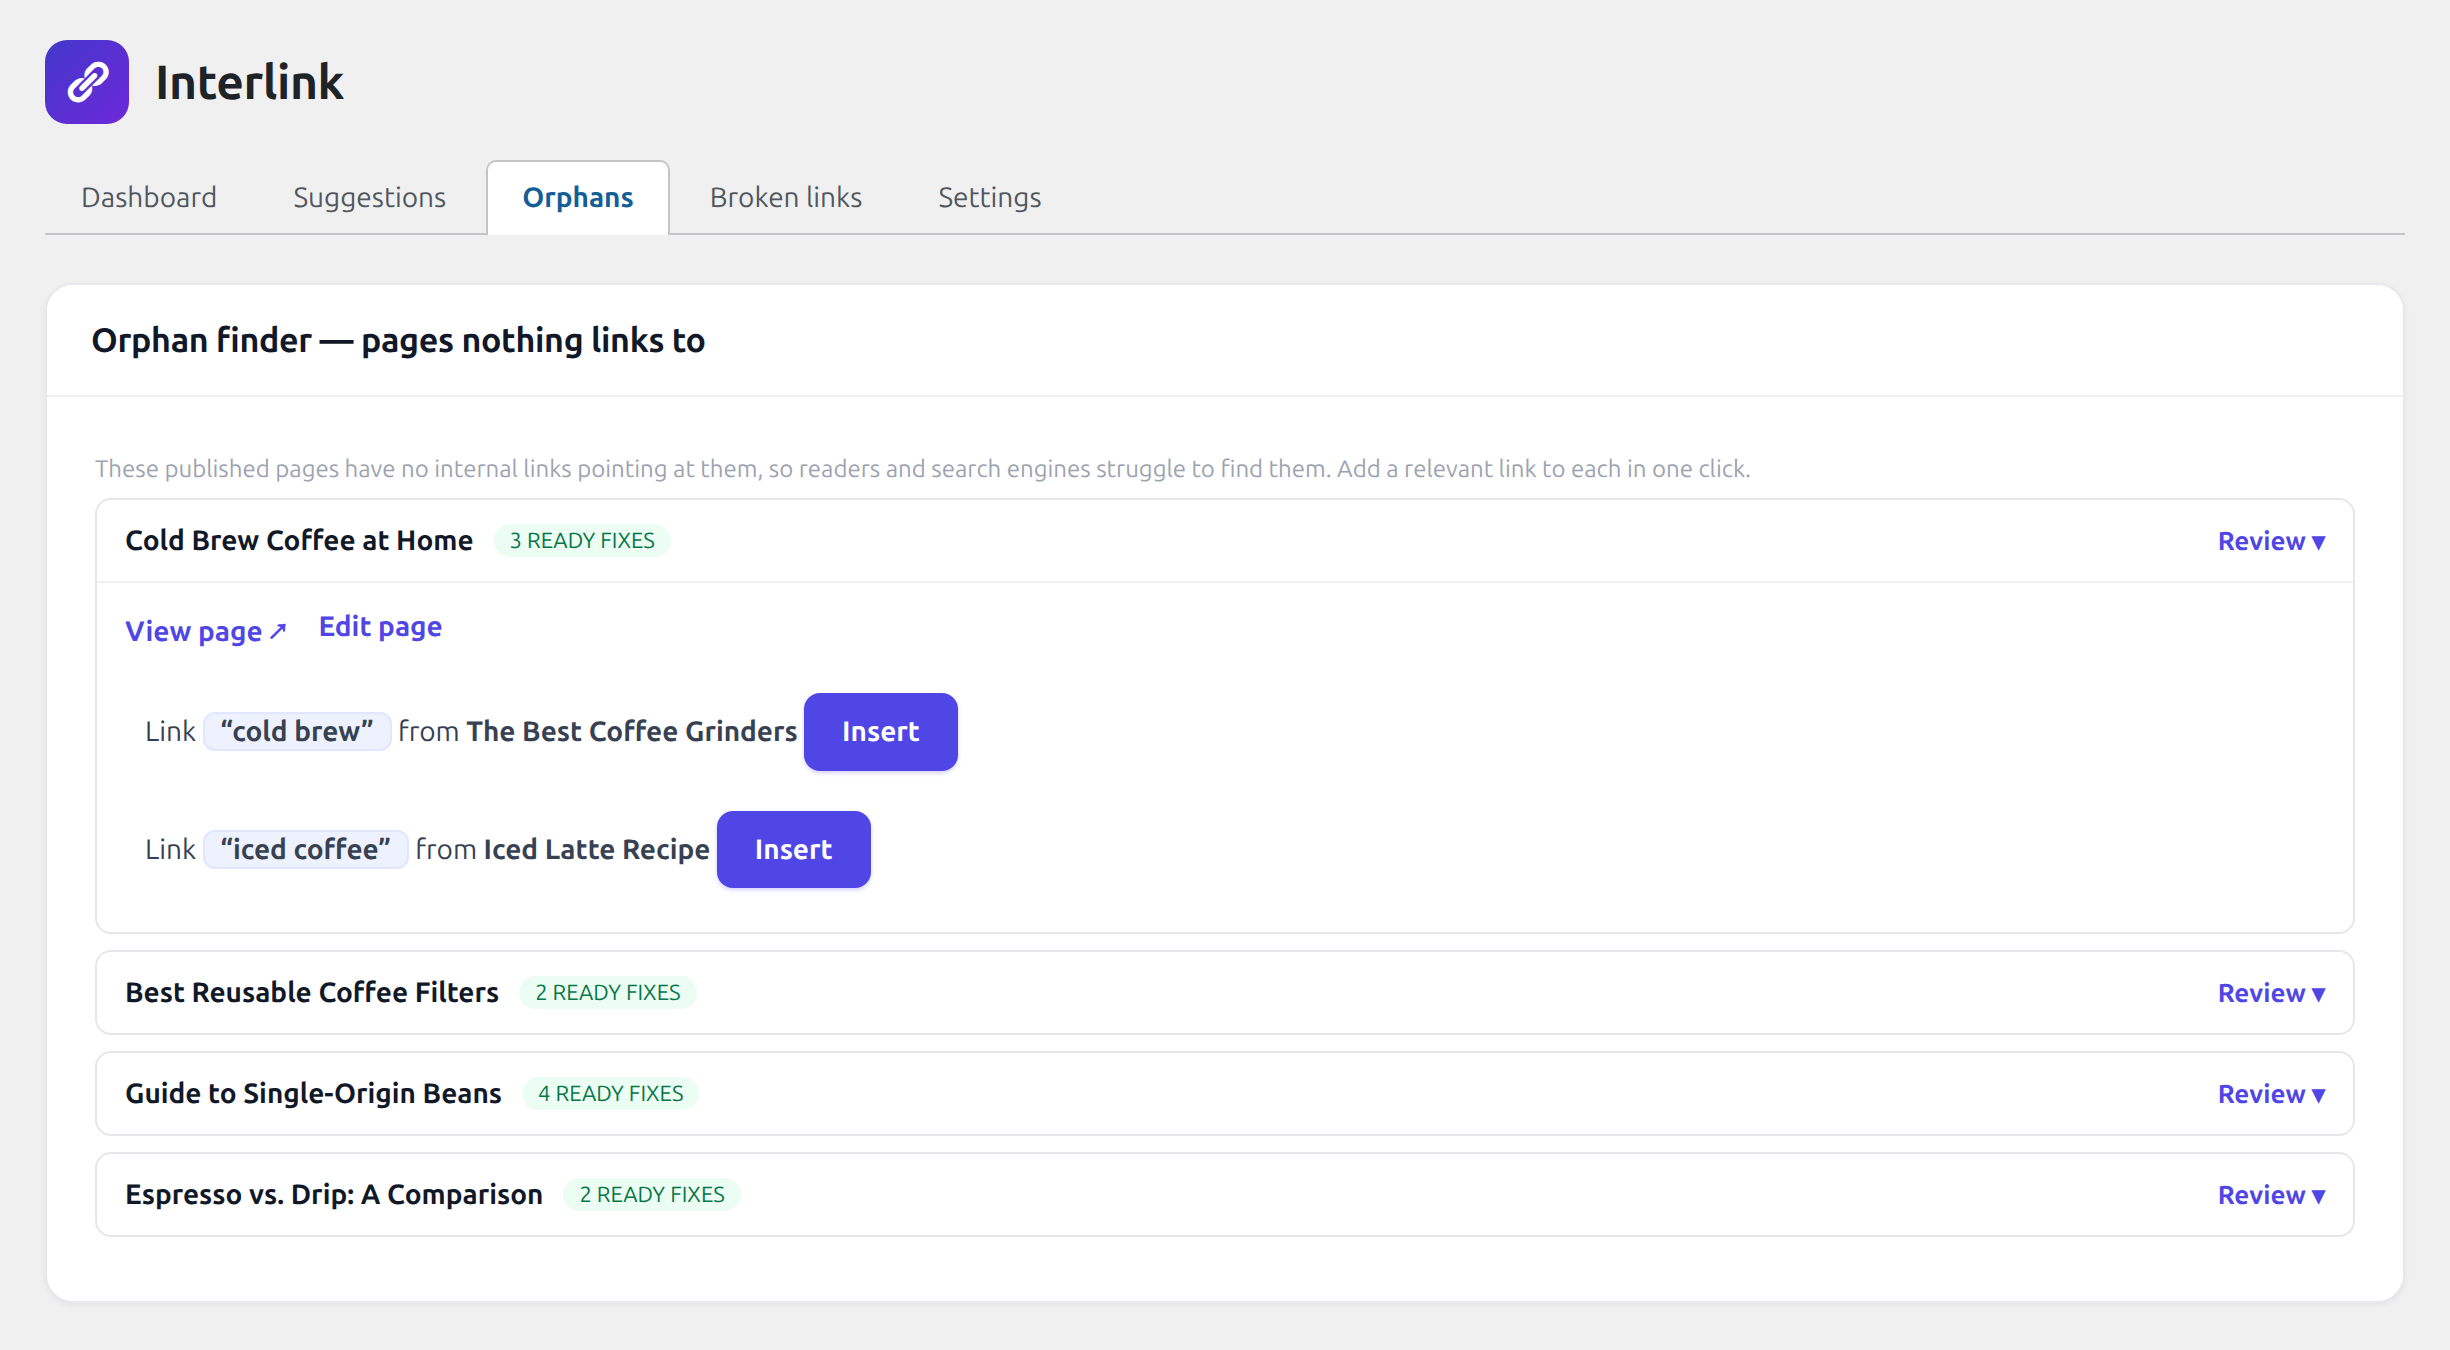Image resolution: width=2450 pixels, height=1350 pixels.
Task: Click the Espresso vs. Drip: A Comparison title
Action: tap(334, 1195)
